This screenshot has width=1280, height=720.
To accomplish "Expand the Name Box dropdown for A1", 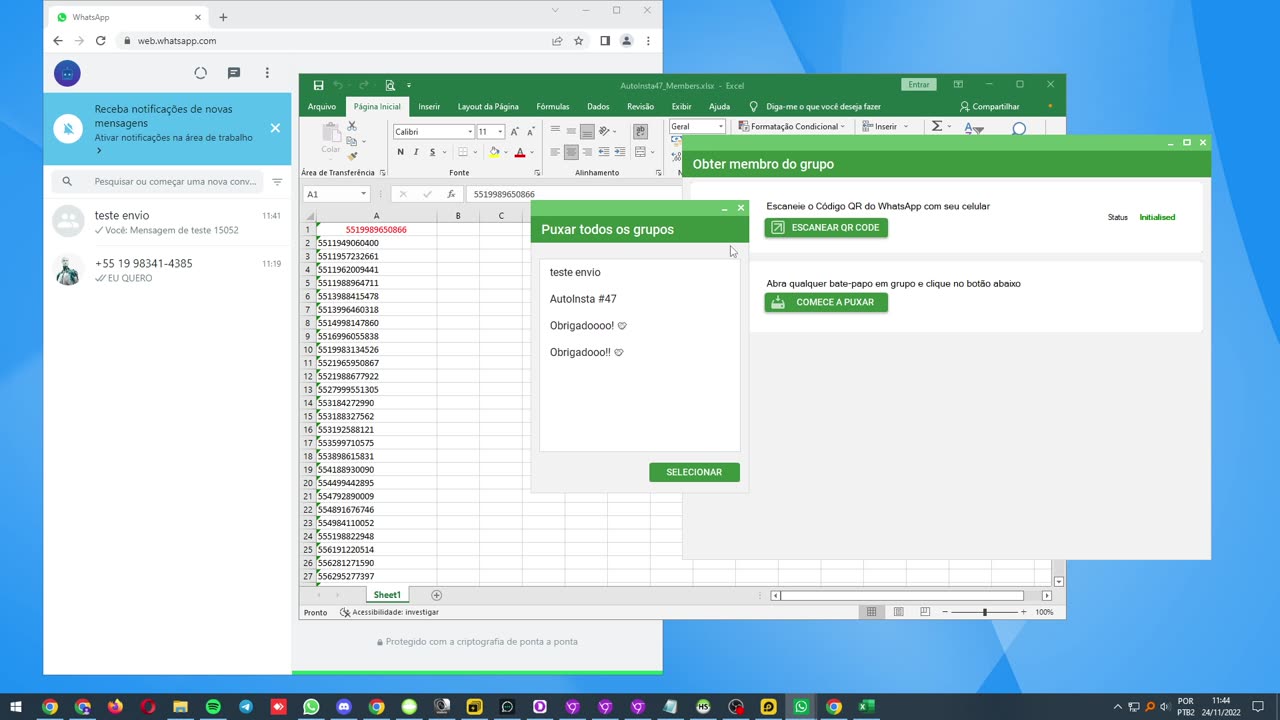I will click(363, 194).
